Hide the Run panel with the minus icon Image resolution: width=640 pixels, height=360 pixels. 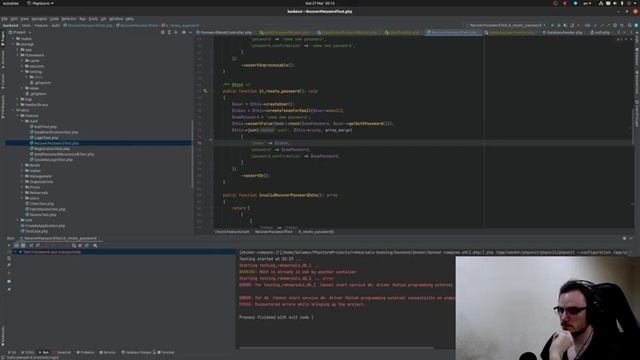coord(631,238)
